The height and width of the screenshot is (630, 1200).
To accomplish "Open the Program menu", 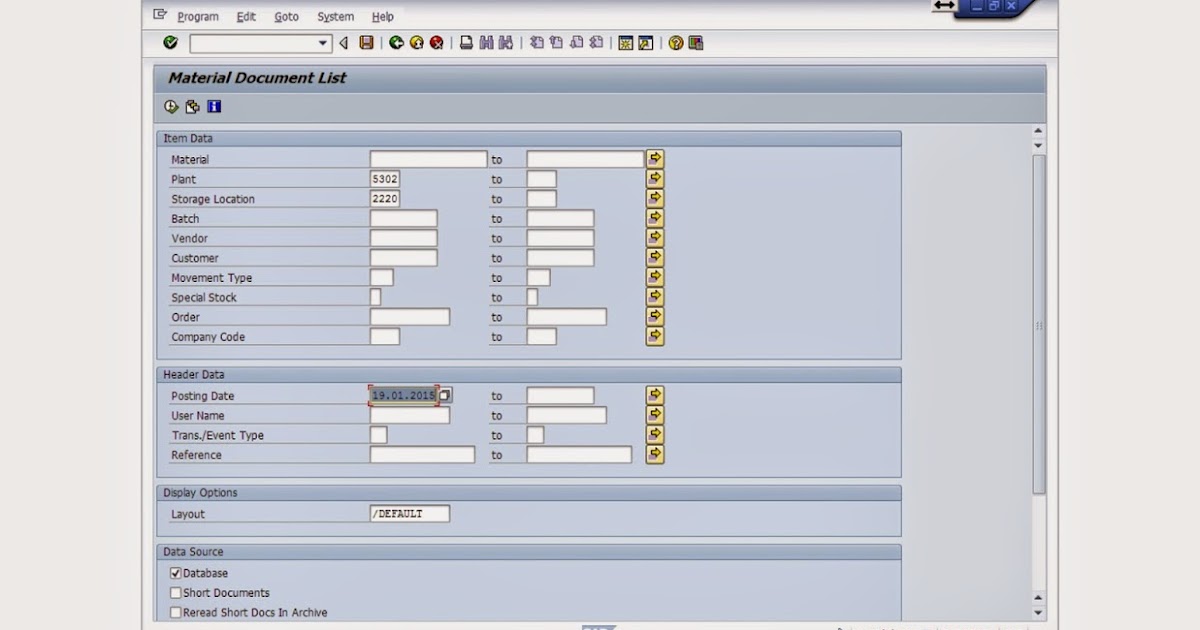I will [x=197, y=16].
